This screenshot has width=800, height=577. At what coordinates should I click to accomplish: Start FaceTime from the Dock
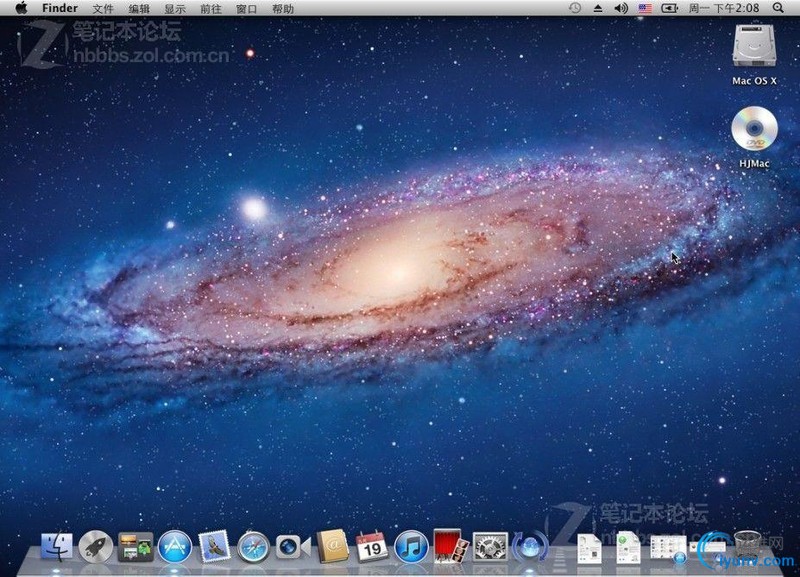293,547
